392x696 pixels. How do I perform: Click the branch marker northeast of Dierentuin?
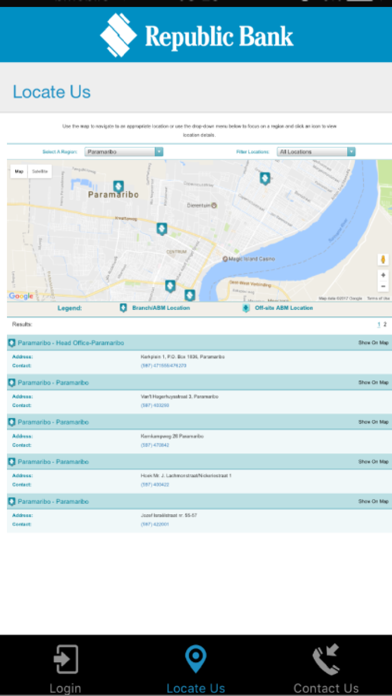(265, 178)
